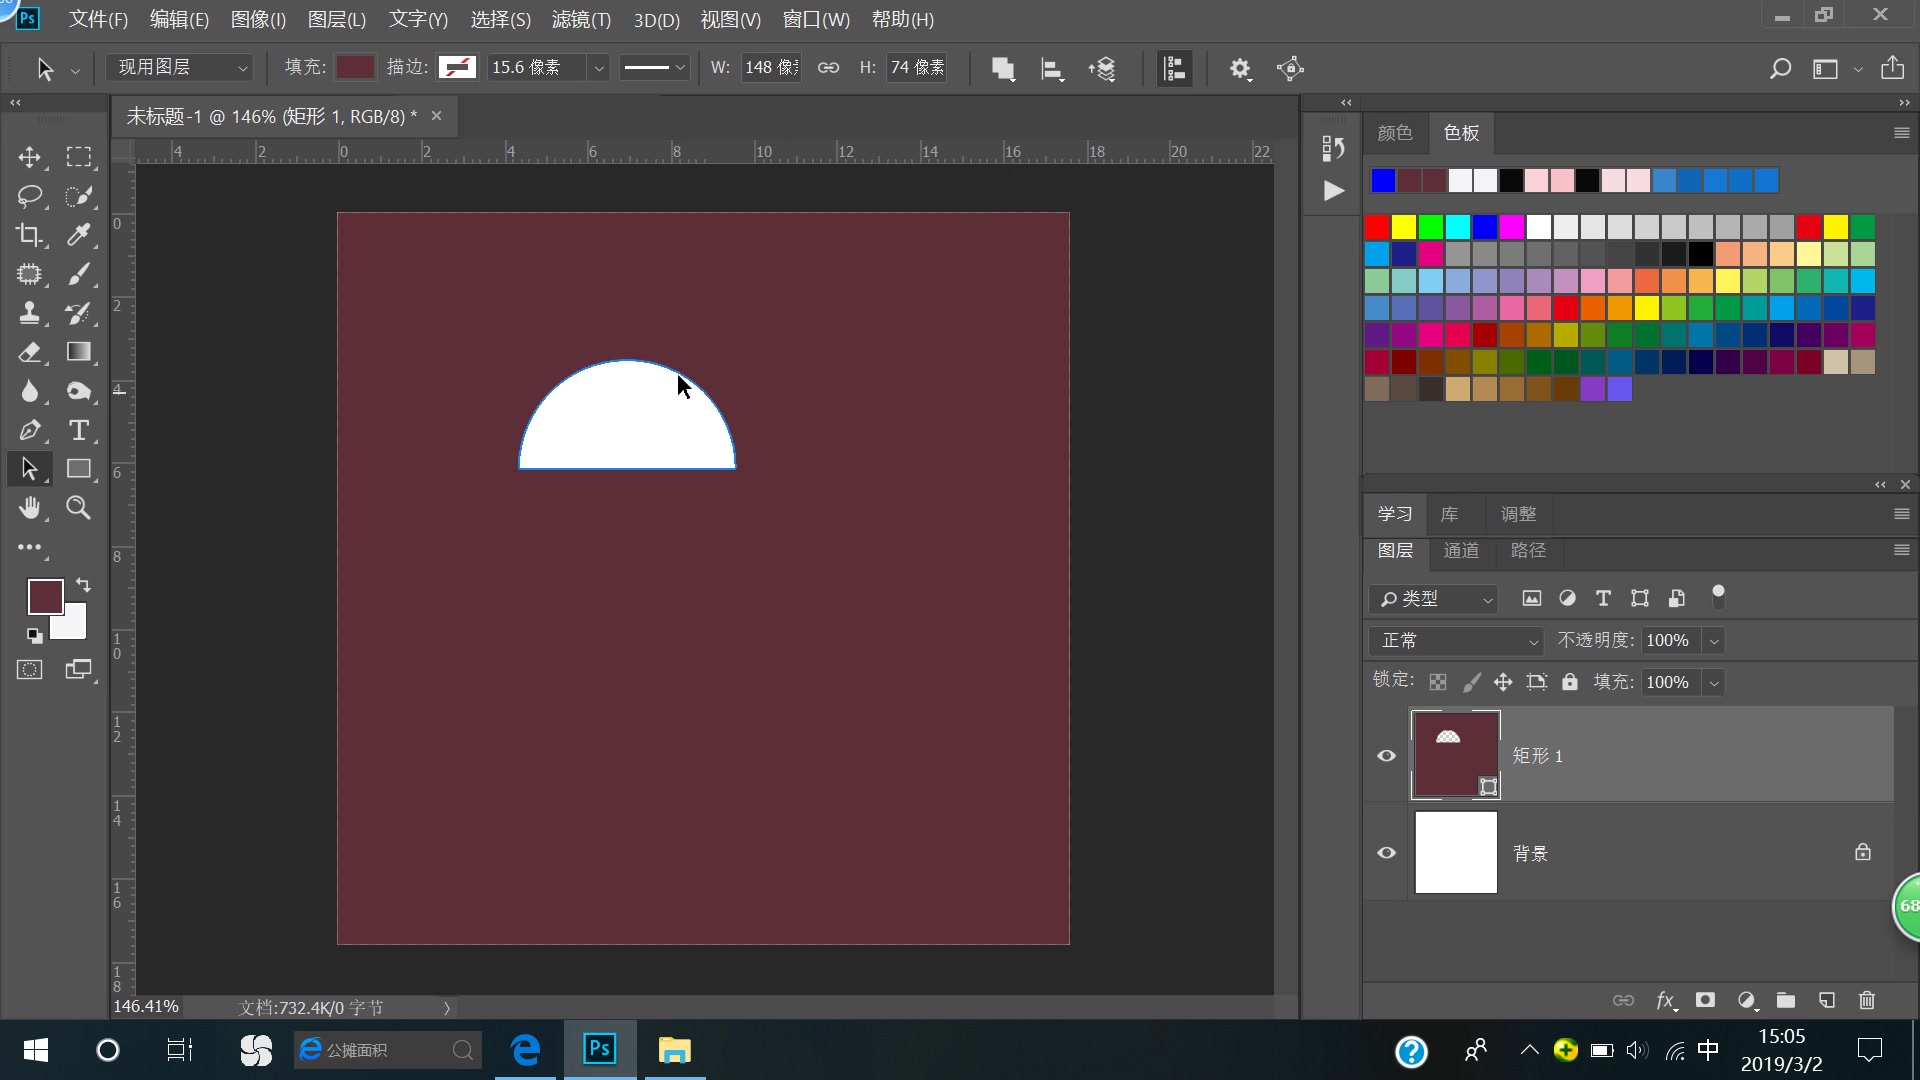Select the Hand tool
The width and height of the screenshot is (1920, 1080).
point(29,508)
